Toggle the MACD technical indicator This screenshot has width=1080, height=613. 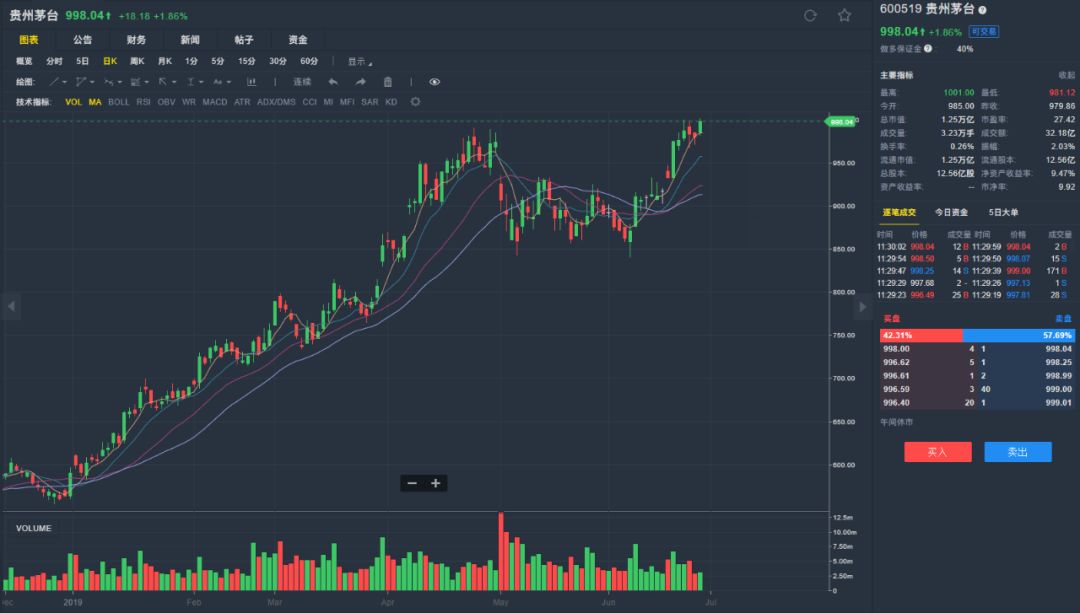pos(215,102)
